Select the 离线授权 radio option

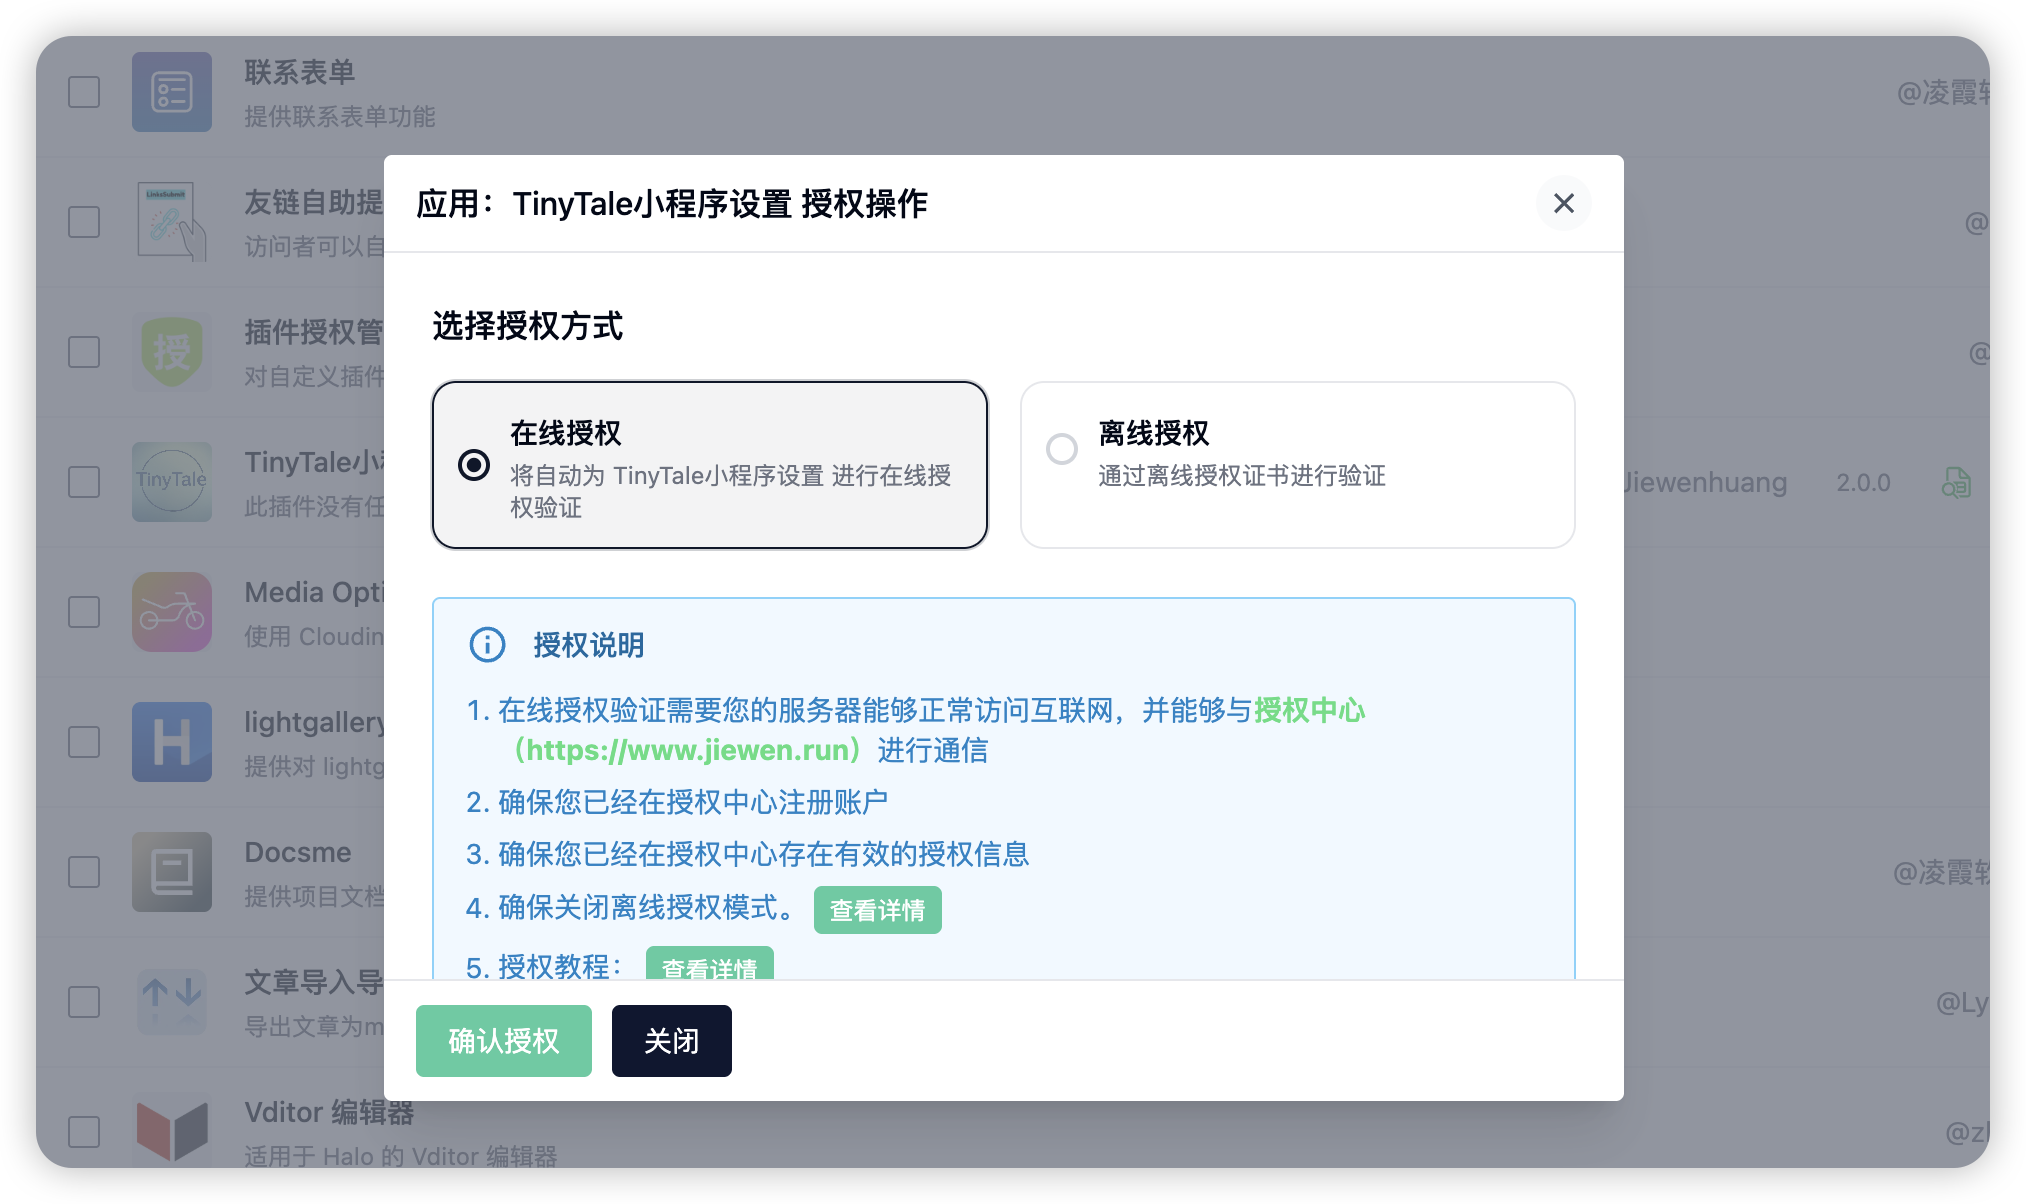tap(1062, 449)
